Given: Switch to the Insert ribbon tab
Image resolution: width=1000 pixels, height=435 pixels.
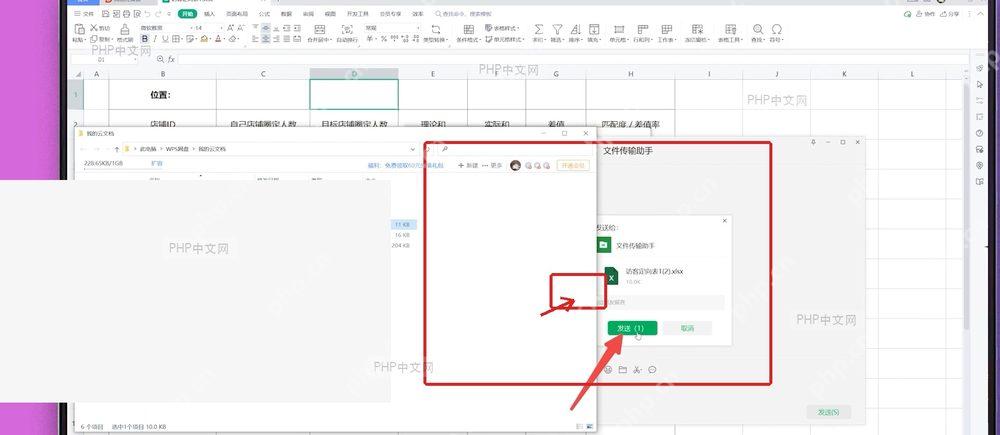Looking at the screenshot, I should coord(209,13).
